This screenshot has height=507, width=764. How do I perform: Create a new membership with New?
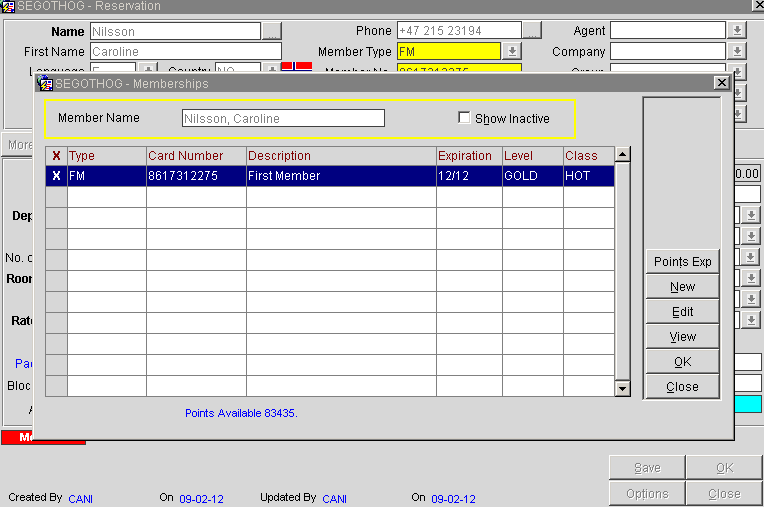coord(682,286)
